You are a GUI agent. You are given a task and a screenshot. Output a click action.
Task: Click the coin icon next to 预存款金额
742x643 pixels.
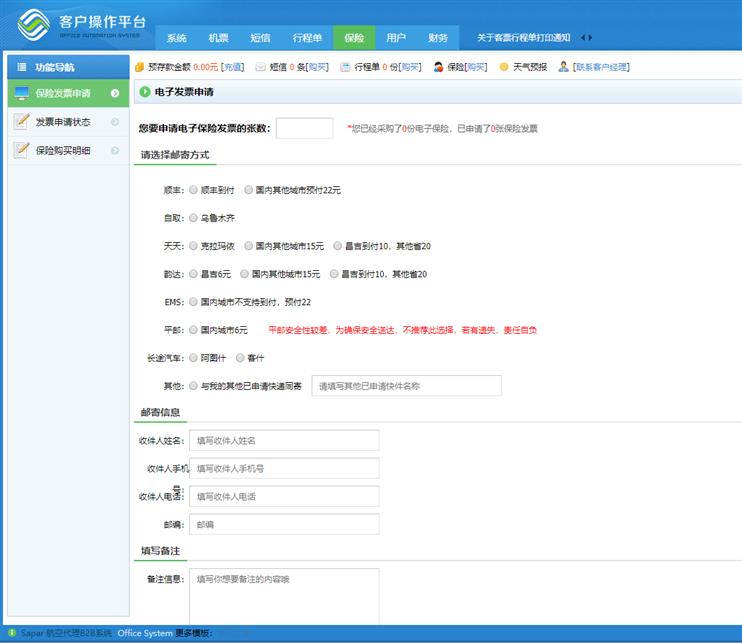tap(139, 67)
